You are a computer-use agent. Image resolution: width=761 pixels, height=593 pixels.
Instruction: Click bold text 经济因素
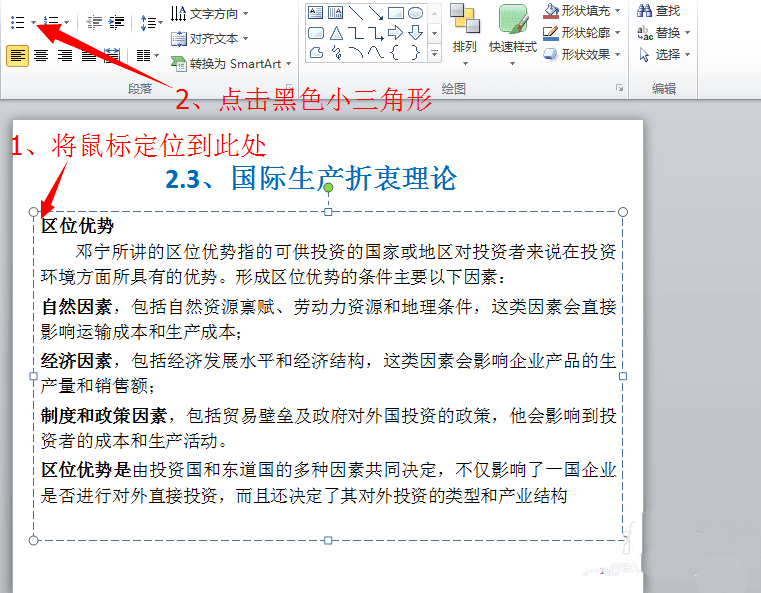(77, 361)
